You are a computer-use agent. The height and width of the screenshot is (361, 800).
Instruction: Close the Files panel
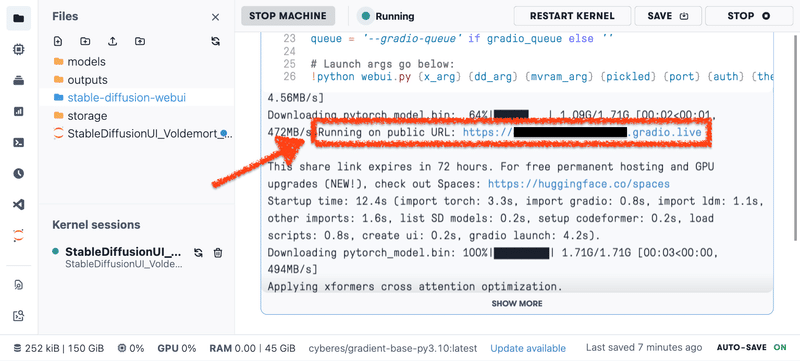[x=215, y=17]
